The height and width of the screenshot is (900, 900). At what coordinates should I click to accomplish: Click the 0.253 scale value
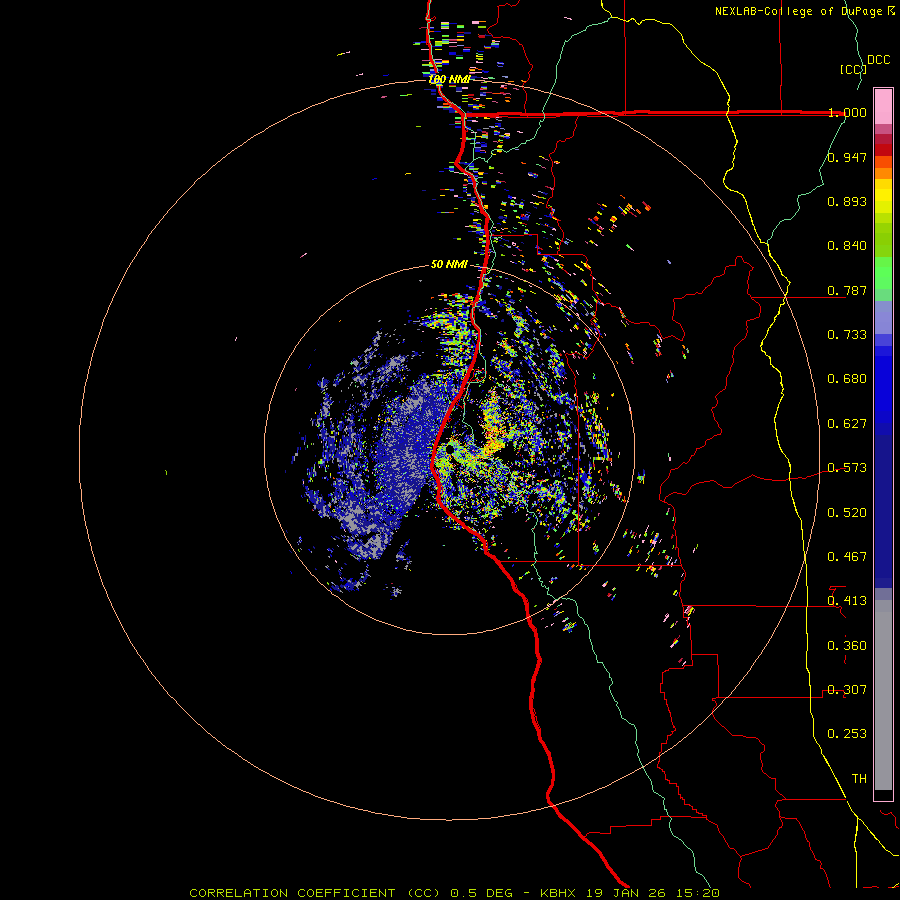847,734
